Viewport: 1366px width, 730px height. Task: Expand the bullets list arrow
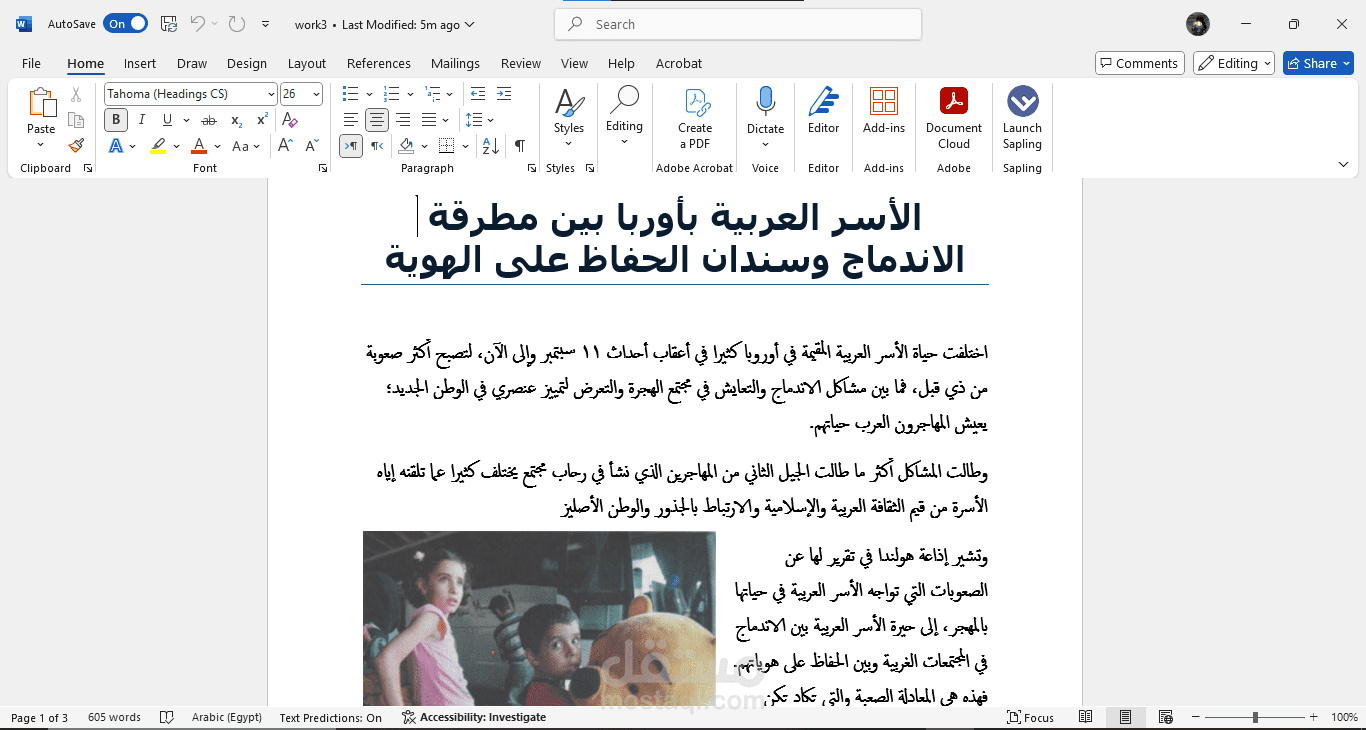[367, 94]
